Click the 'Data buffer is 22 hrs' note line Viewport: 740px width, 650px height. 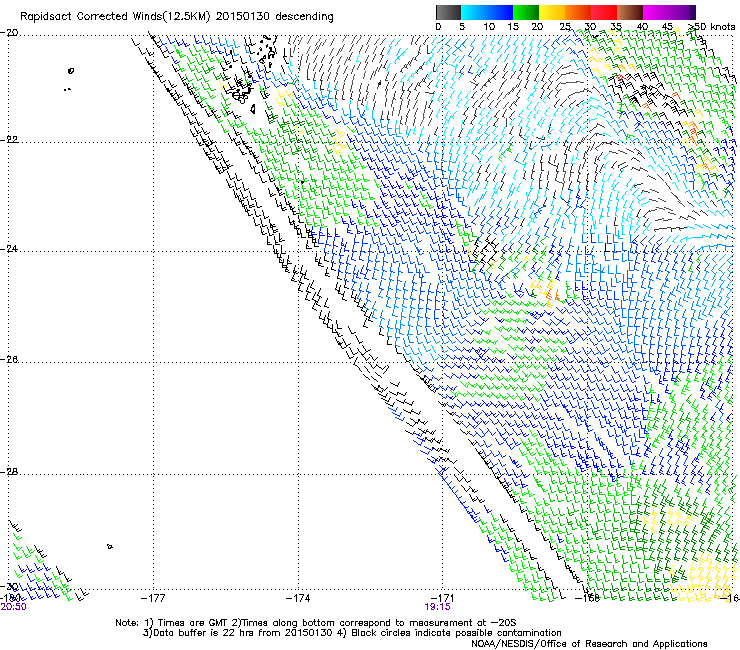(x=352, y=633)
